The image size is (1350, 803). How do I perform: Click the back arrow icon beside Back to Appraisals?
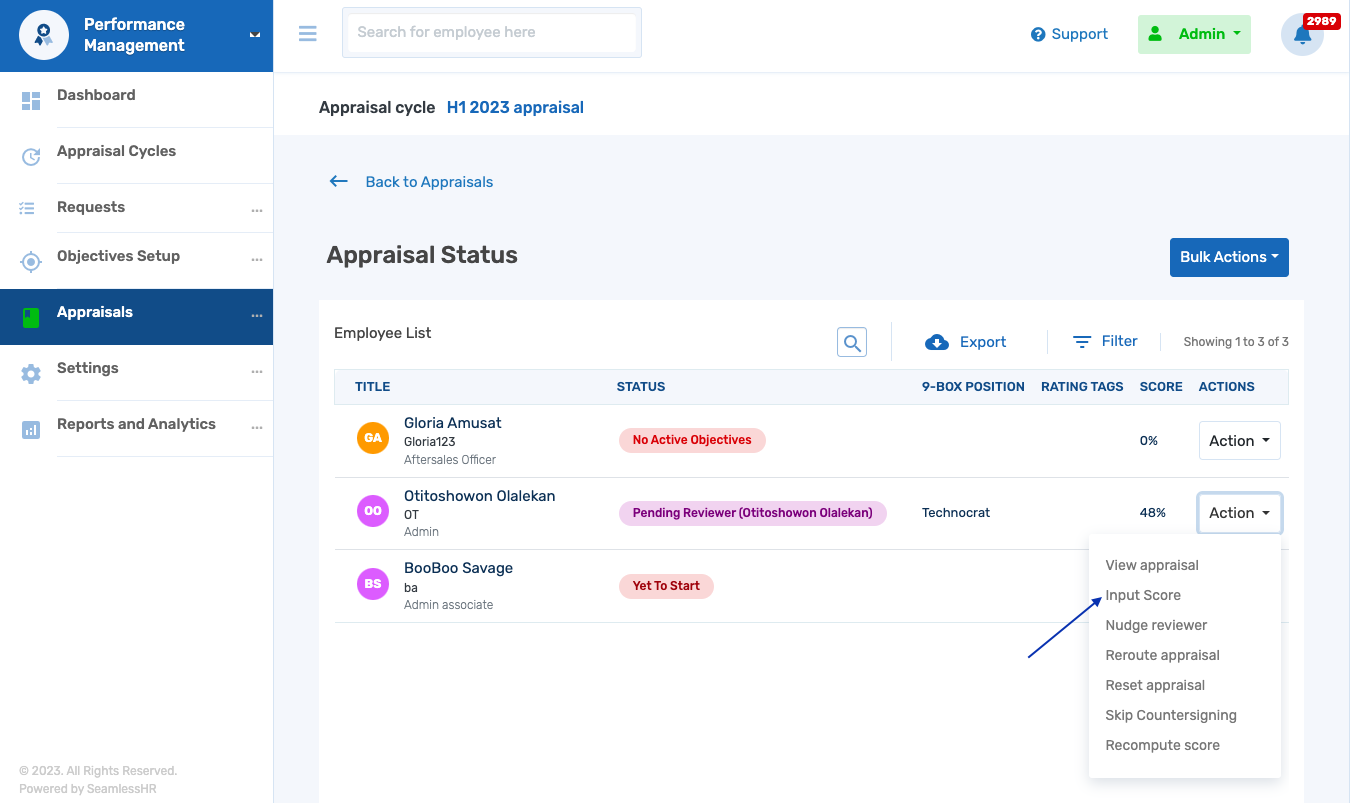point(339,182)
